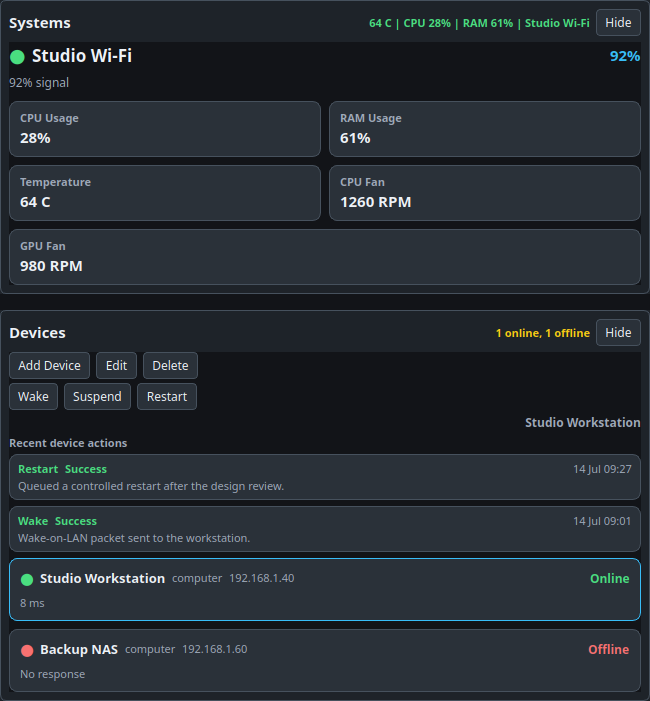Click the timestamp 14 Jul 09:01

click(602, 521)
